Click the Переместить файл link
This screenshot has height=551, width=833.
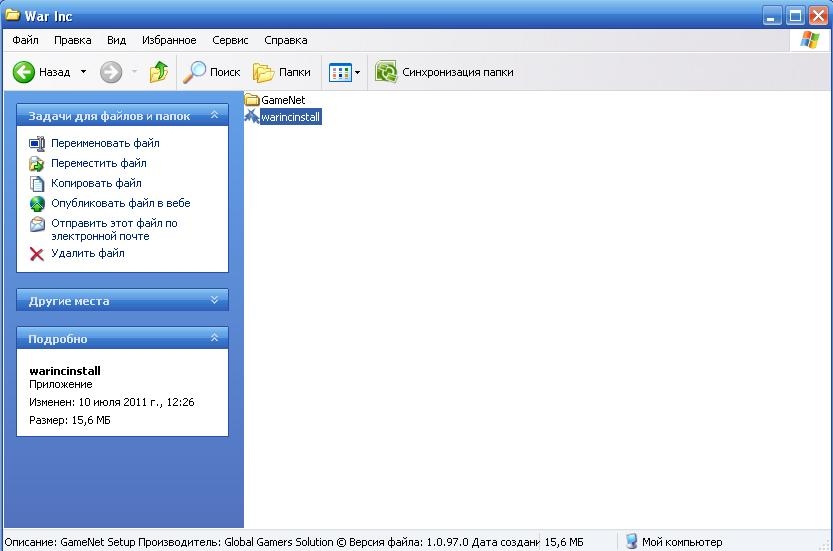click(99, 163)
